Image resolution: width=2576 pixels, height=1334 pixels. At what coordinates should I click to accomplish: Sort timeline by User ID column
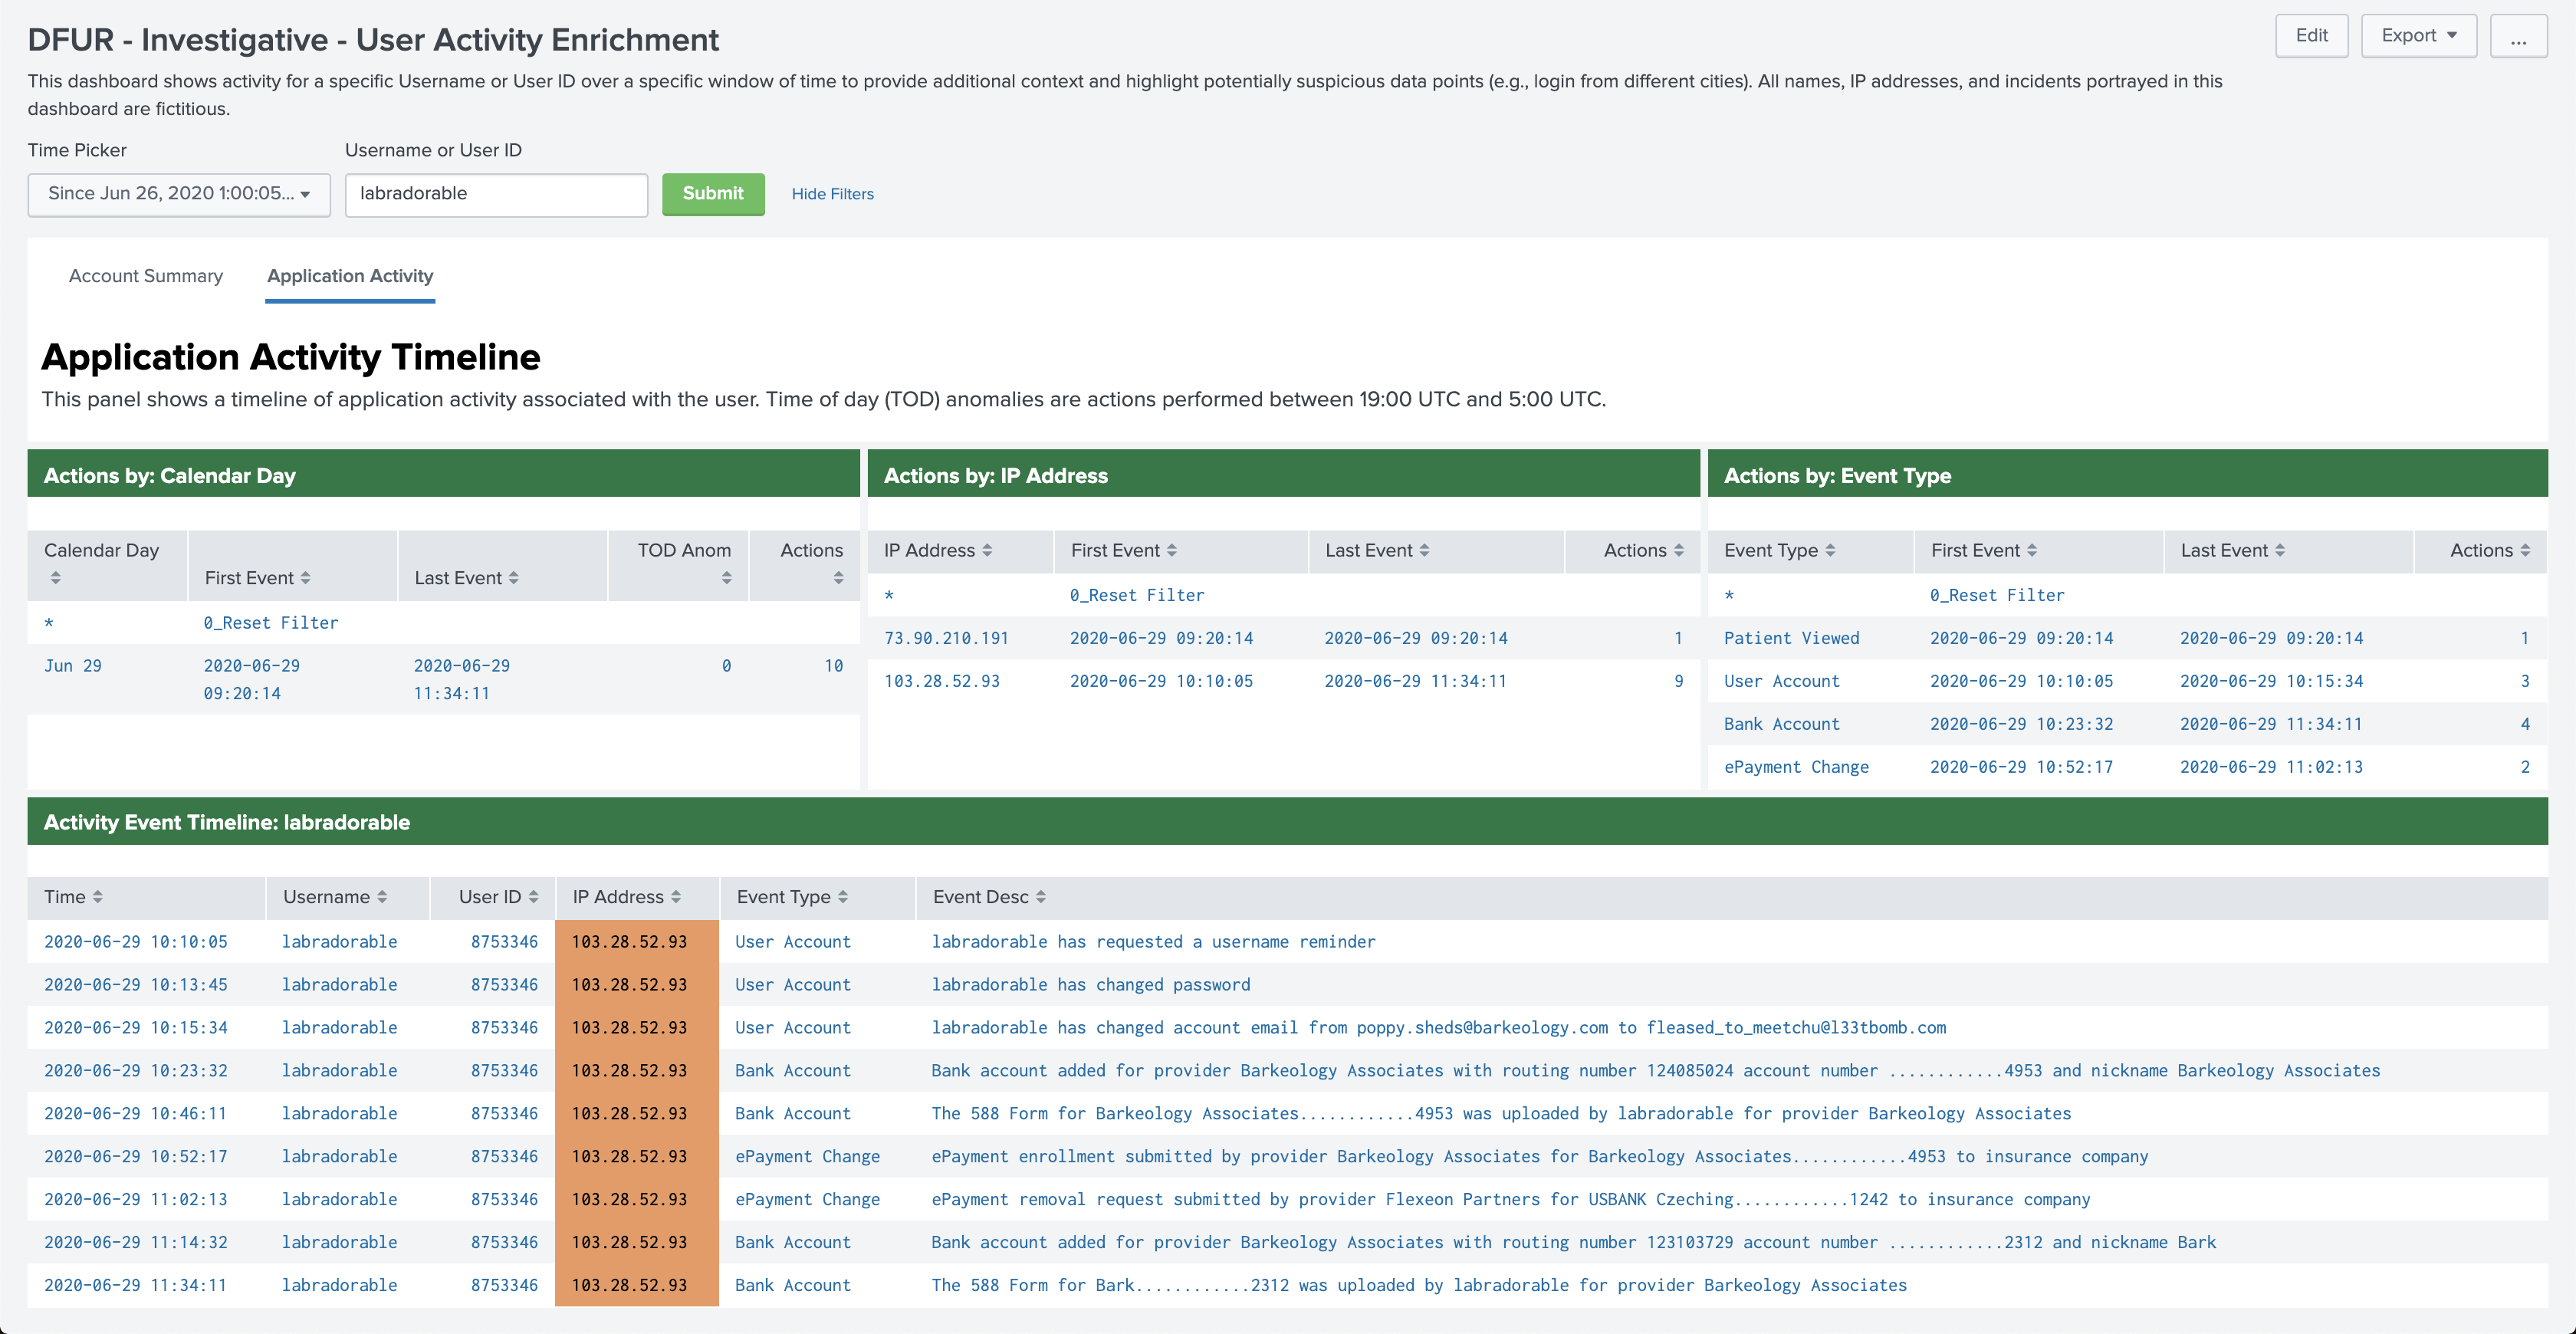click(x=533, y=897)
